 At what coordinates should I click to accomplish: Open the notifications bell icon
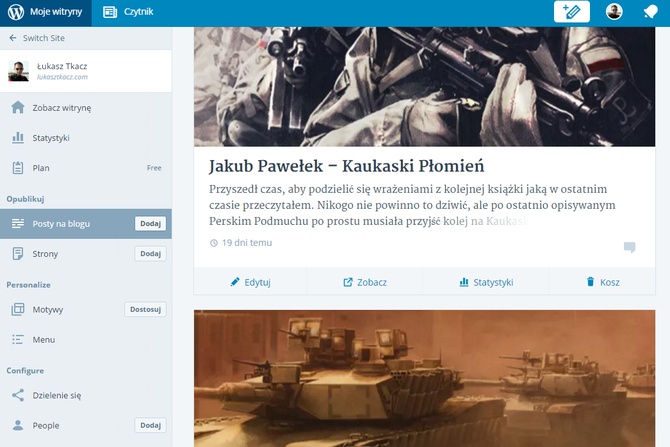pos(651,12)
